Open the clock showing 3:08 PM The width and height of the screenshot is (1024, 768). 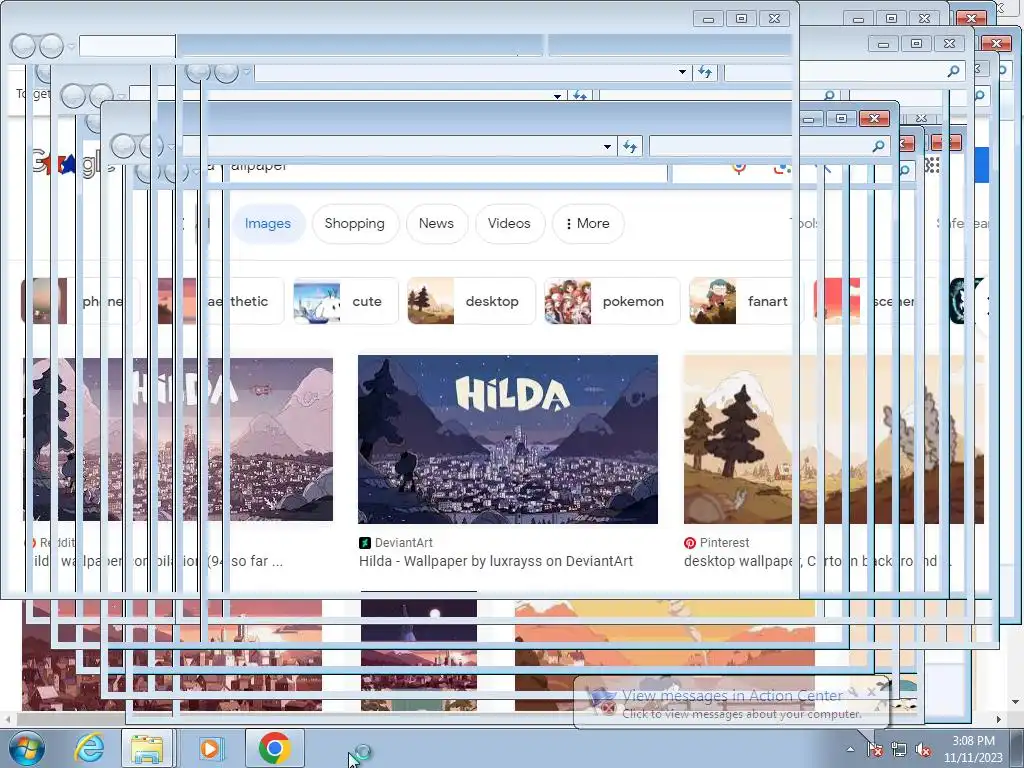pyautogui.click(x=973, y=748)
